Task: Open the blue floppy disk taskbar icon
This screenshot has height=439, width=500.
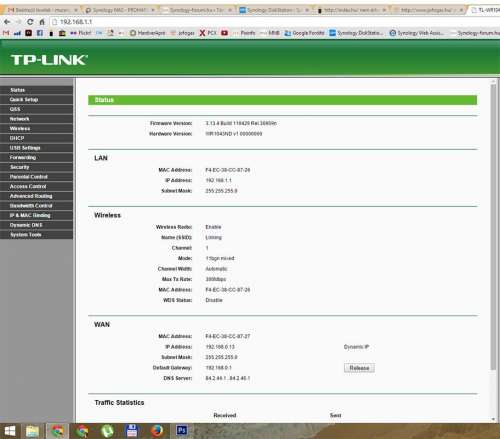Action: coord(132,431)
